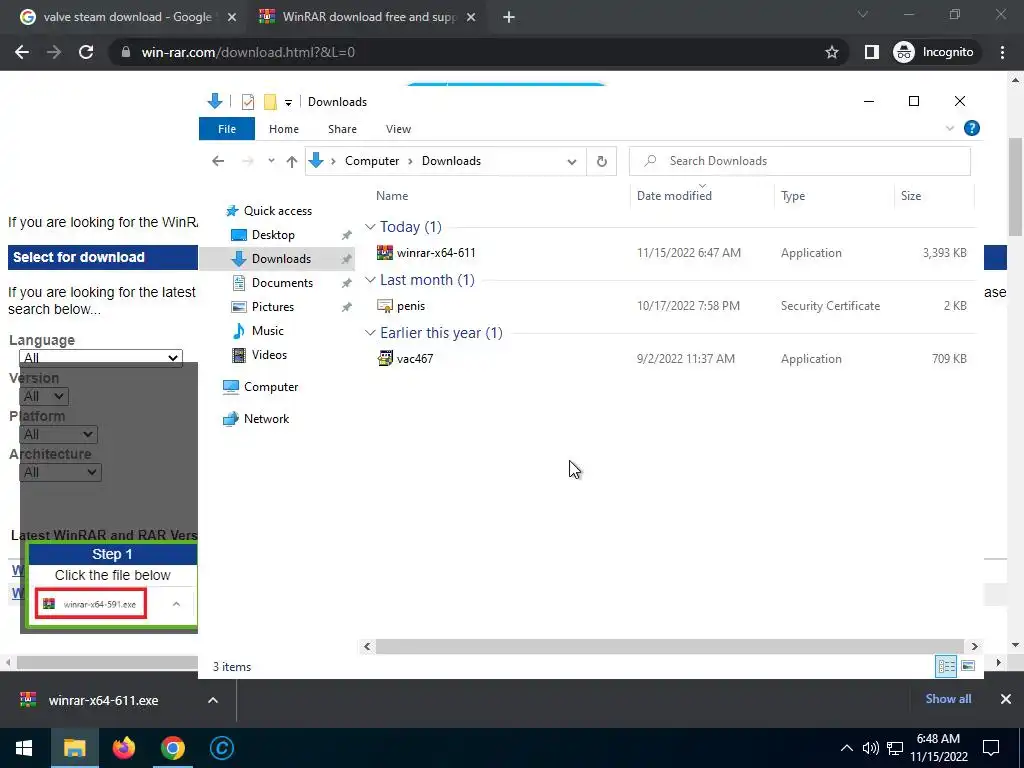Image resolution: width=1024 pixels, height=768 pixels.
Task: Click the Properties quick access toolbar icon
Action: pos(248,102)
